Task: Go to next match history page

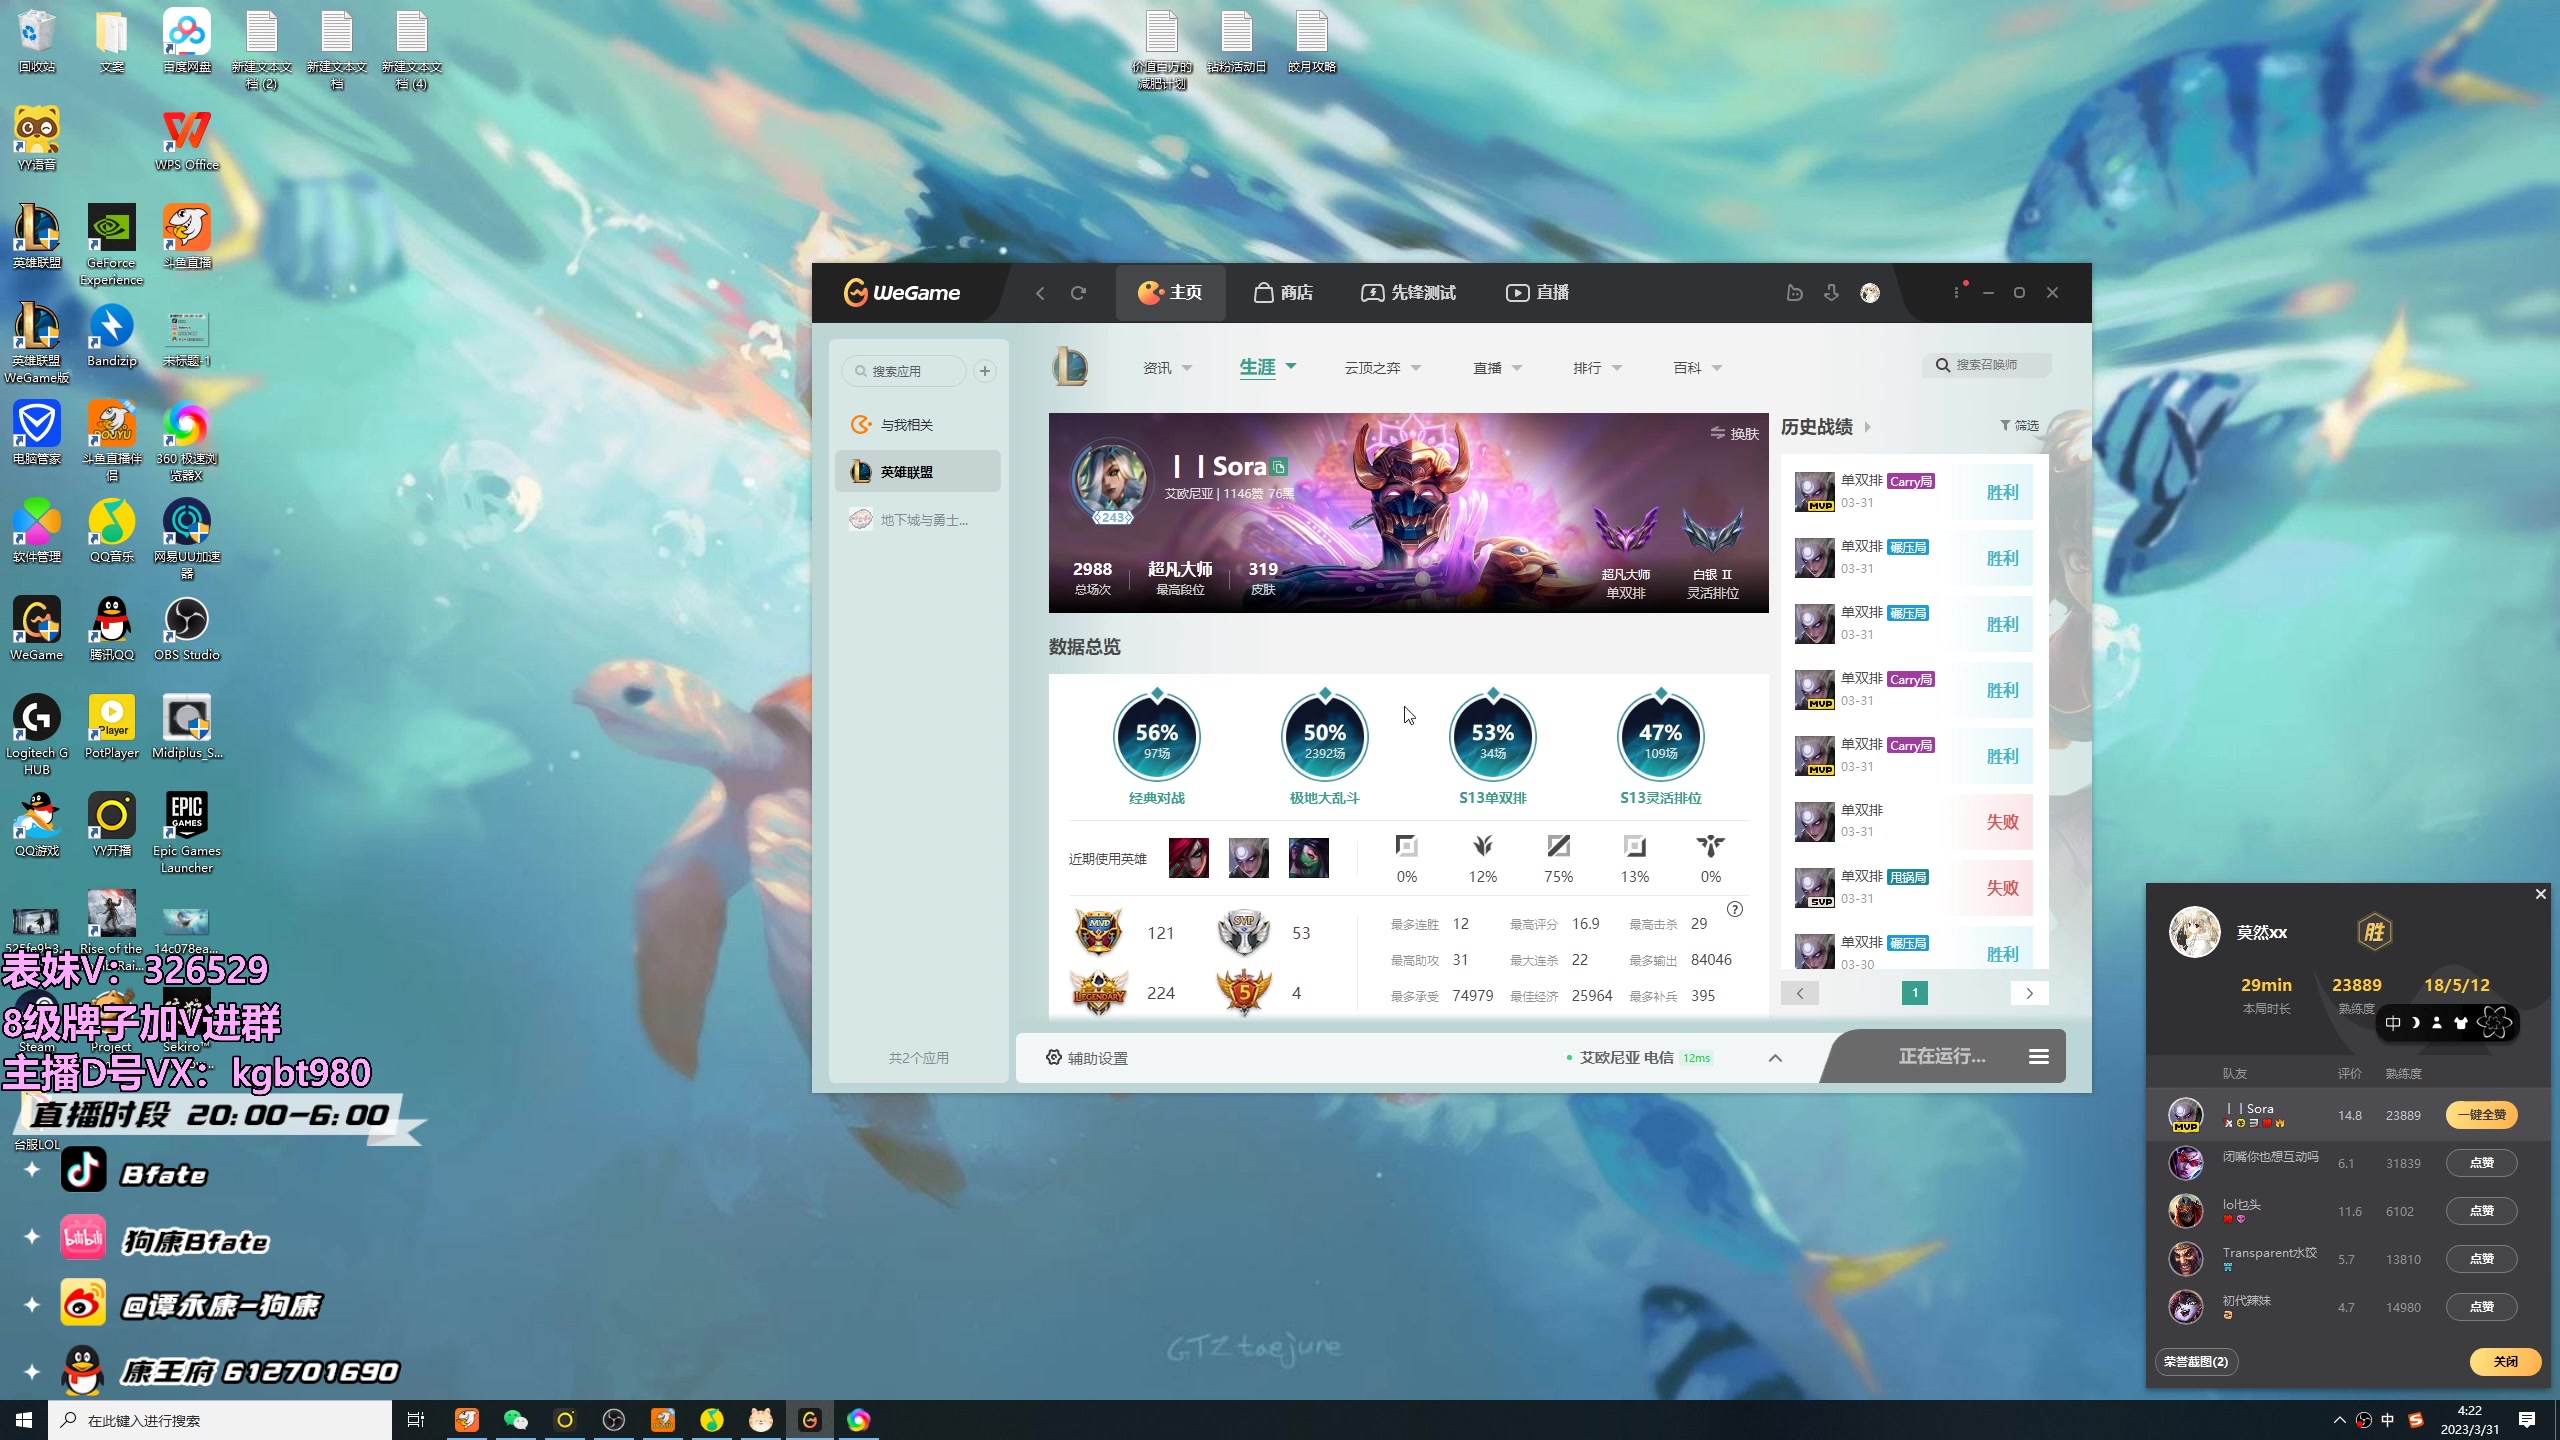Action: 2029,993
